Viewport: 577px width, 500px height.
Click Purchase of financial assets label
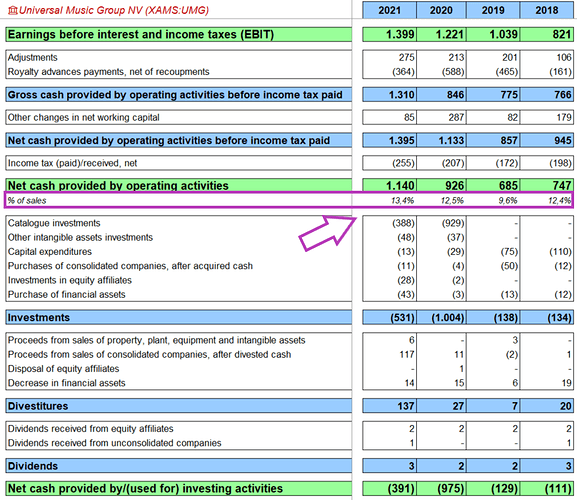[67, 295]
